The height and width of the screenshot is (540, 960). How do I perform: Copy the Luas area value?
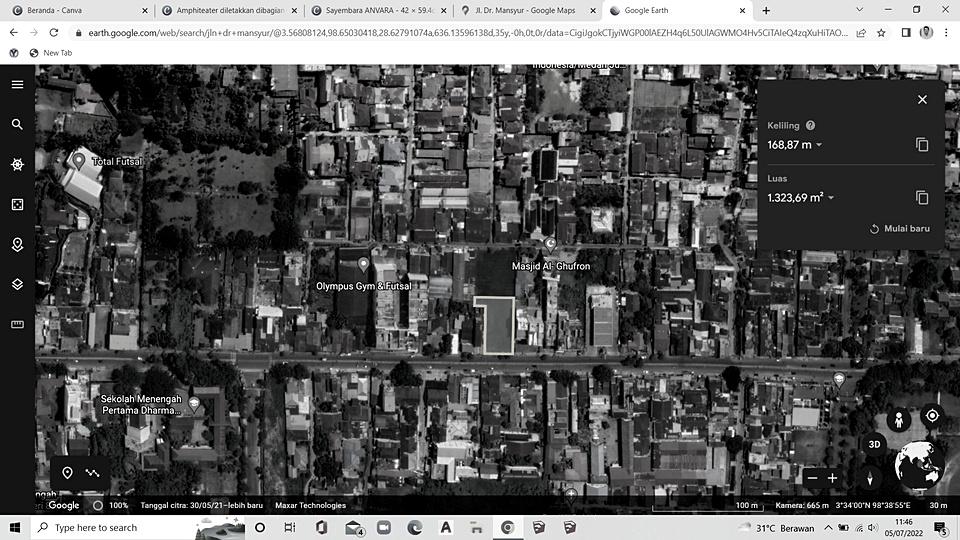click(x=922, y=197)
